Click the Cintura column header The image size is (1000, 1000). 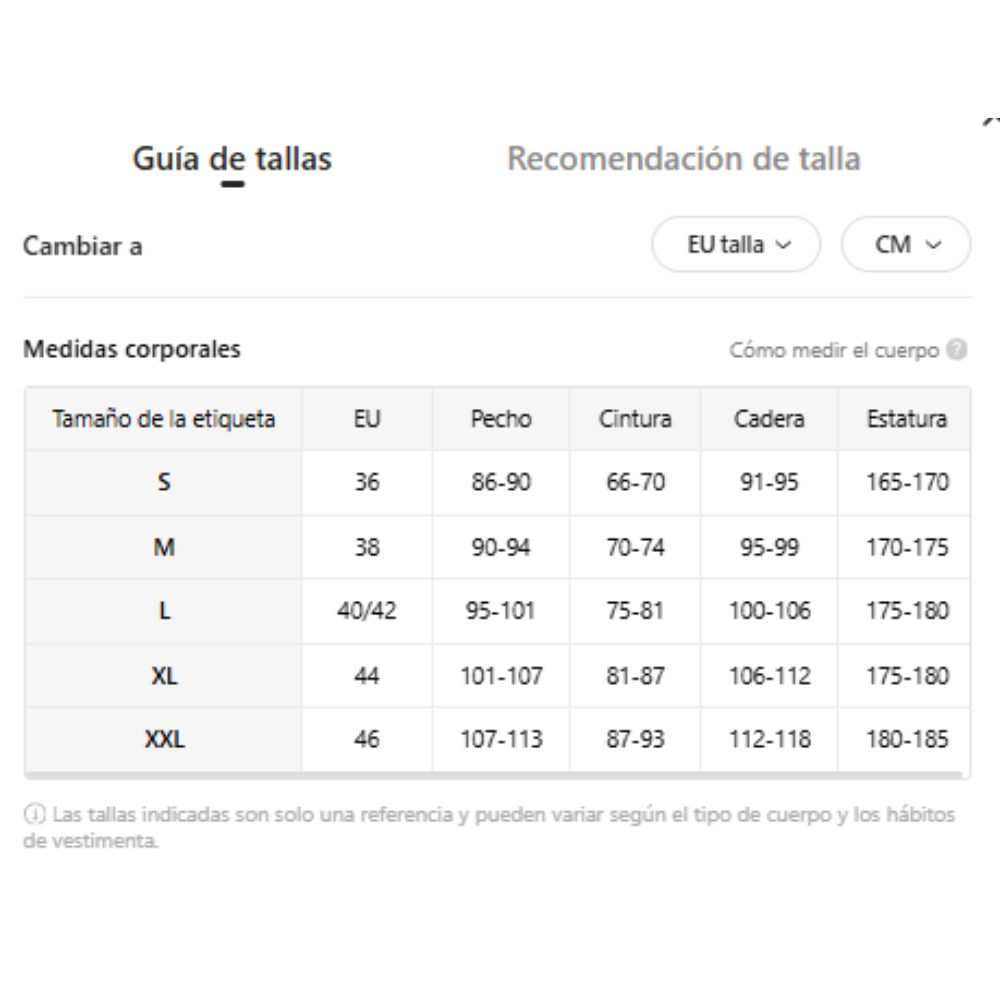tap(635, 419)
